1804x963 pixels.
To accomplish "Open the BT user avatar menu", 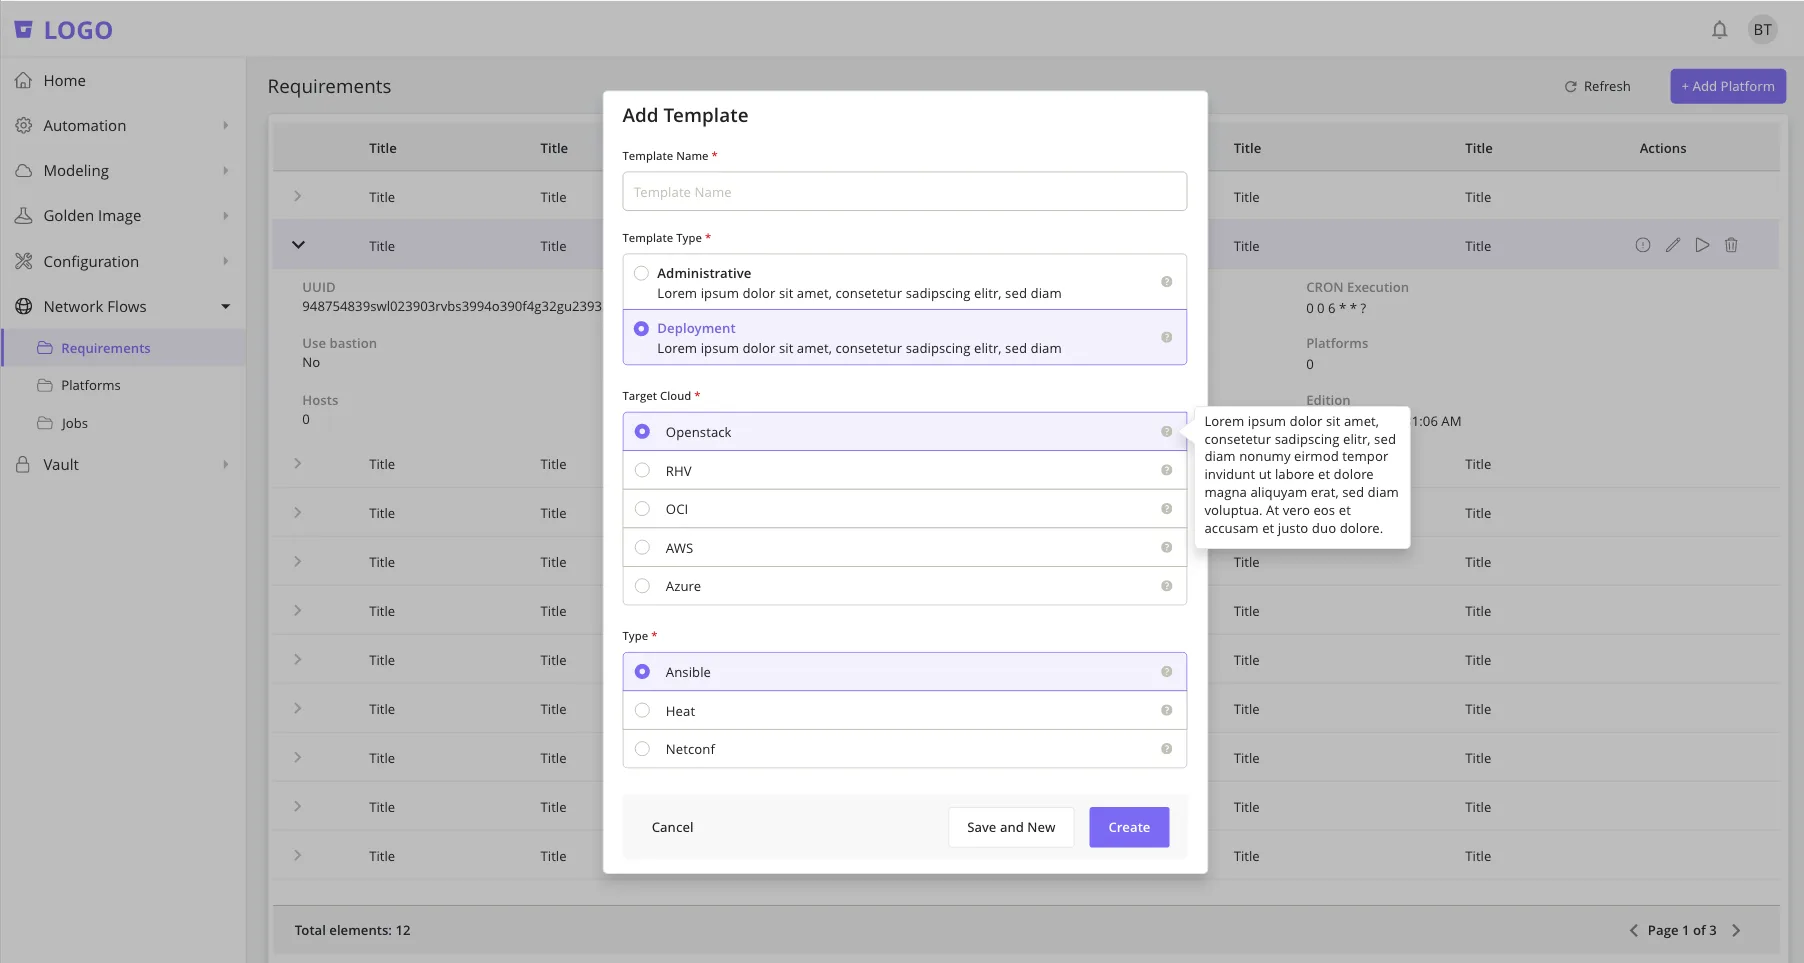I will click(x=1762, y=30).
